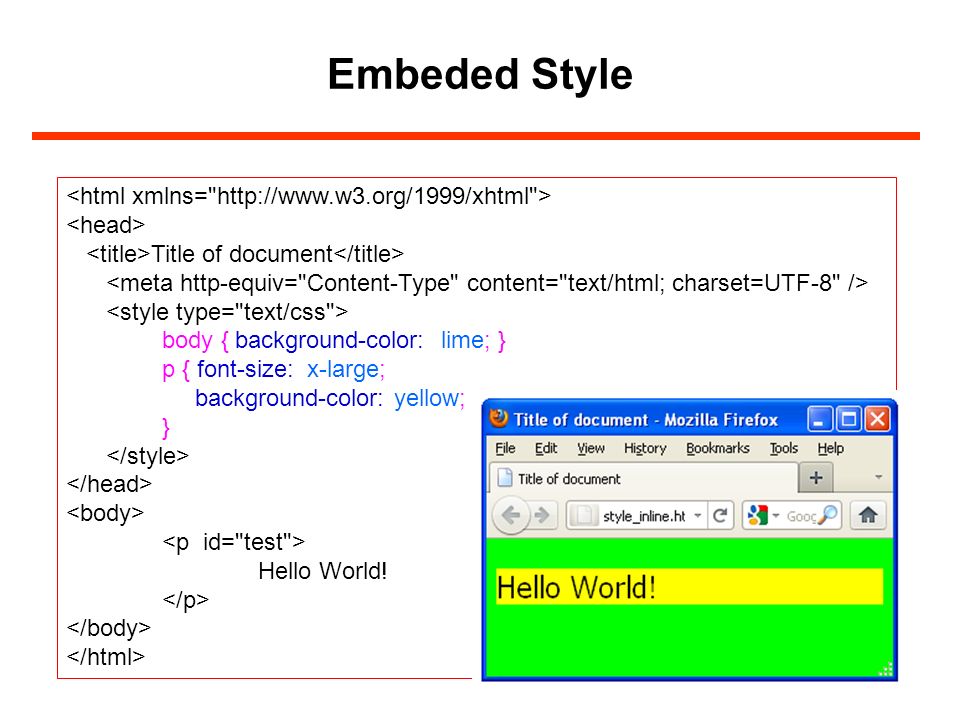The width and height of the screenshot is (960, 720).
Task: Click the search magnifier icon
Action: pos(827,515)
